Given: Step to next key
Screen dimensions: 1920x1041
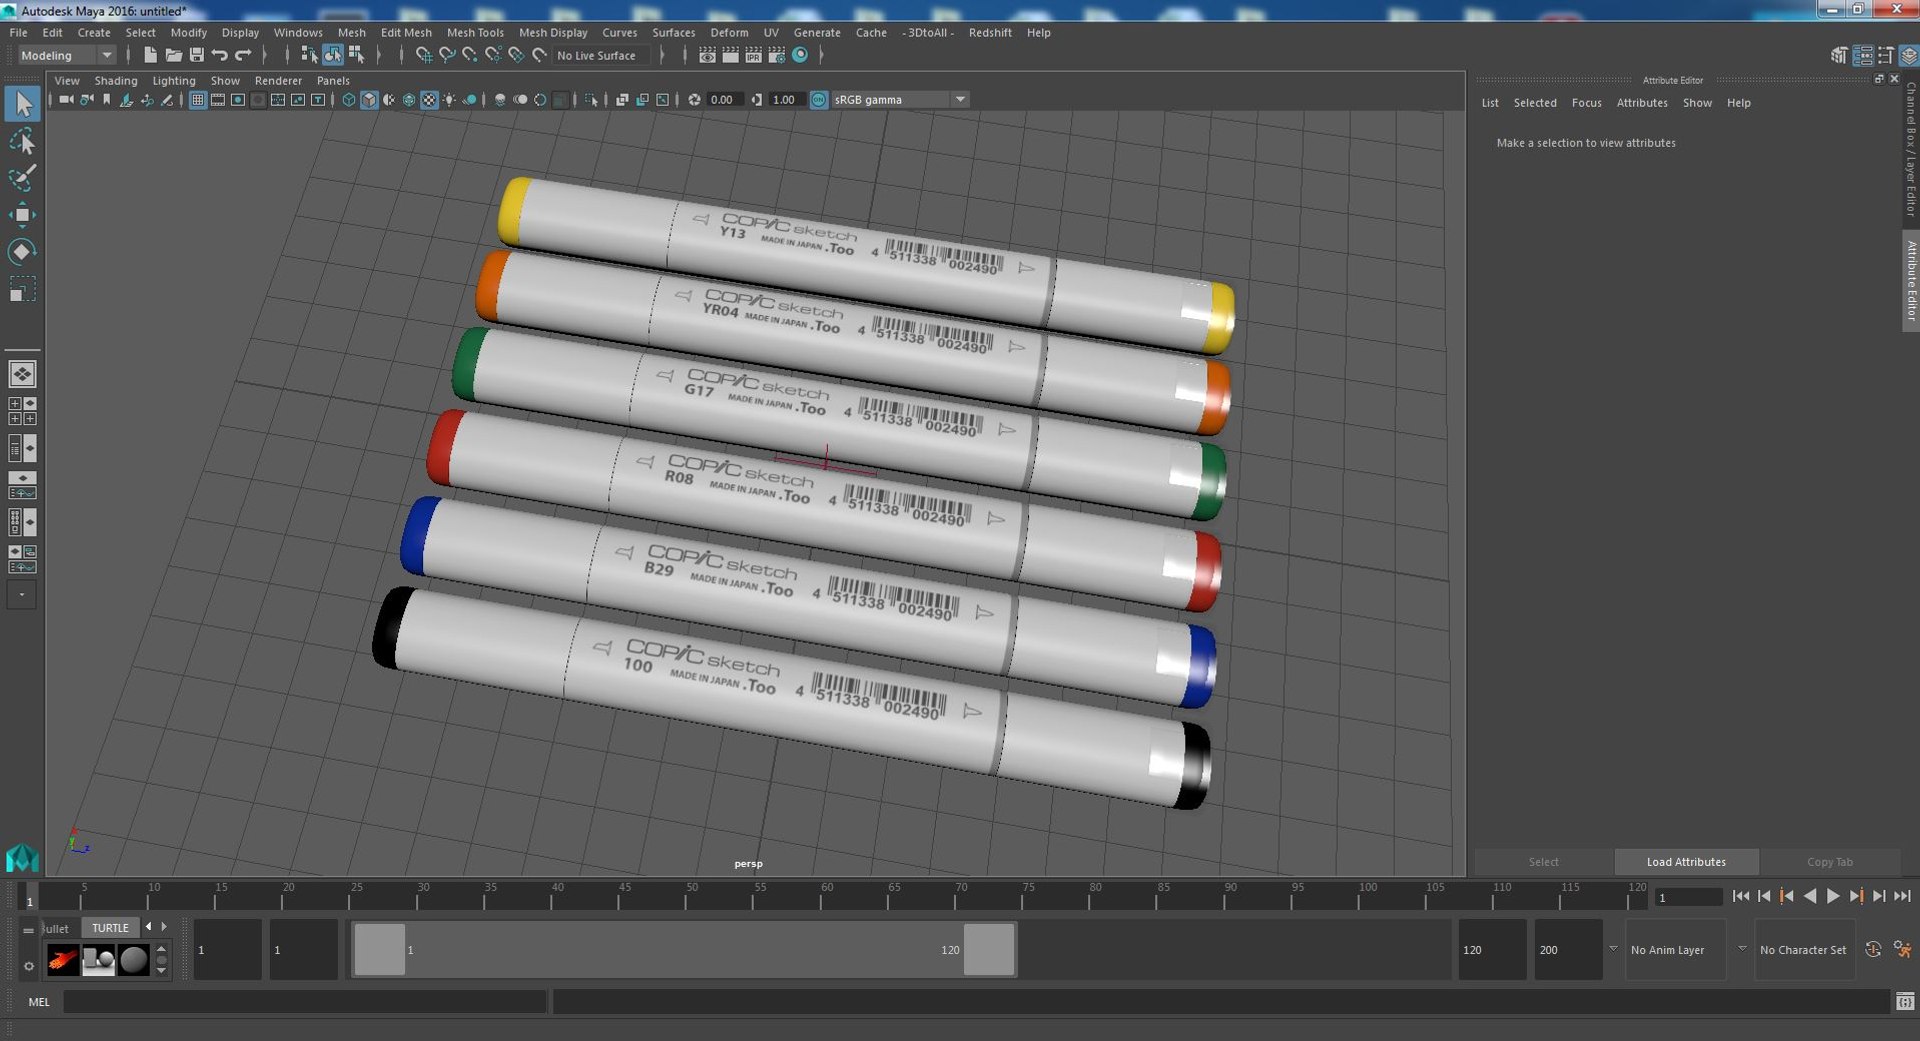Looking at the screenshot, I should click(x=1856, y=897).
